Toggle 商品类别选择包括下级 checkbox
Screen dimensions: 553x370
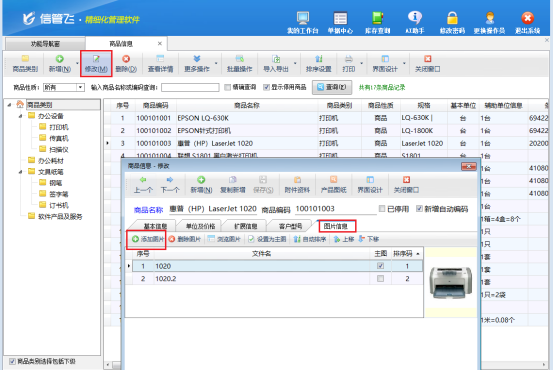point(12,361)
